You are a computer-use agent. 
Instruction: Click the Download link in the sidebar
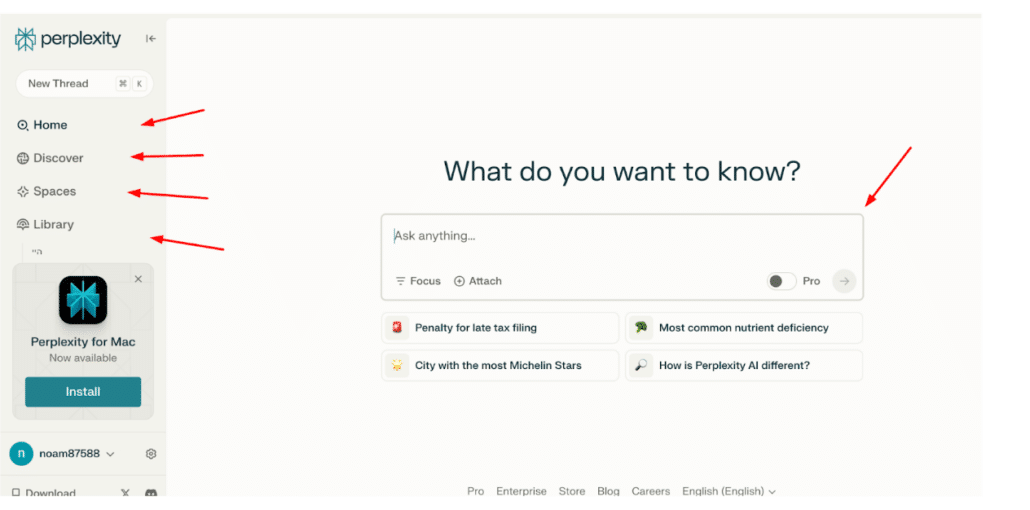(x=43, y=492)
